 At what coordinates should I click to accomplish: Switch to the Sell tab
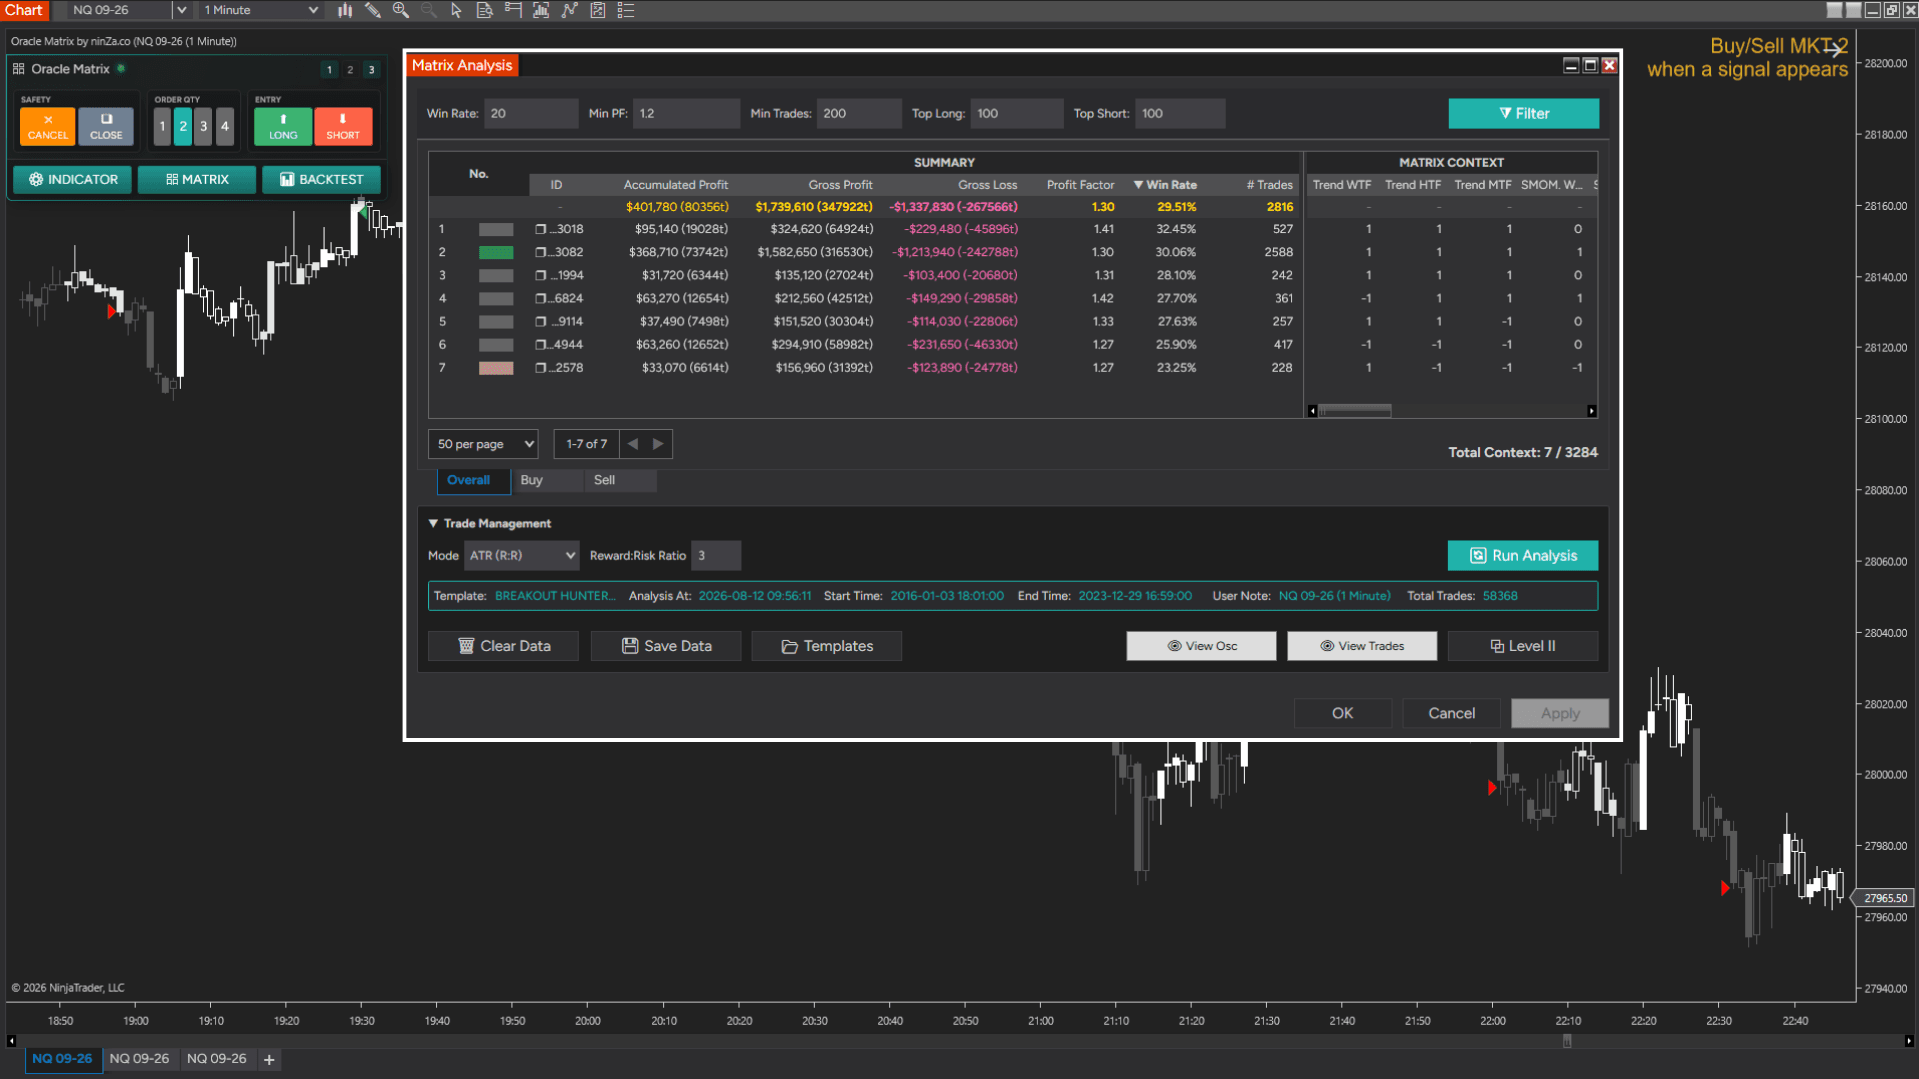[x=604, y=480]
